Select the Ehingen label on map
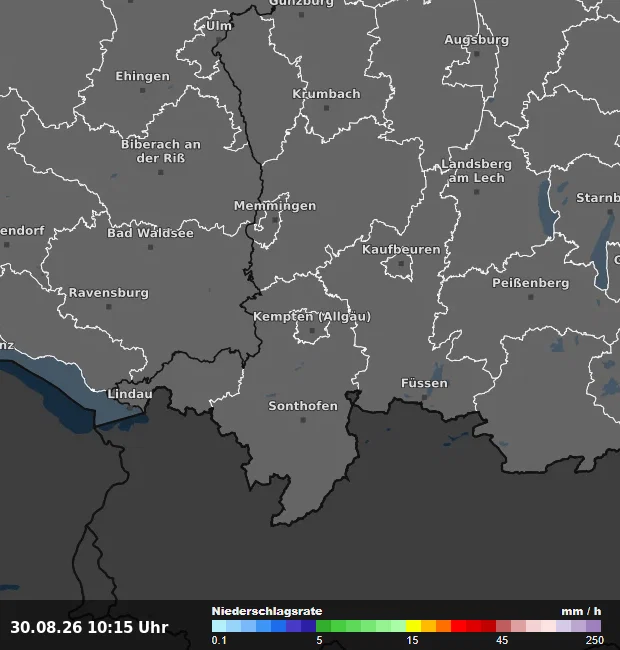The width and height of the screenshot is (620, 650). pos(143,76)
